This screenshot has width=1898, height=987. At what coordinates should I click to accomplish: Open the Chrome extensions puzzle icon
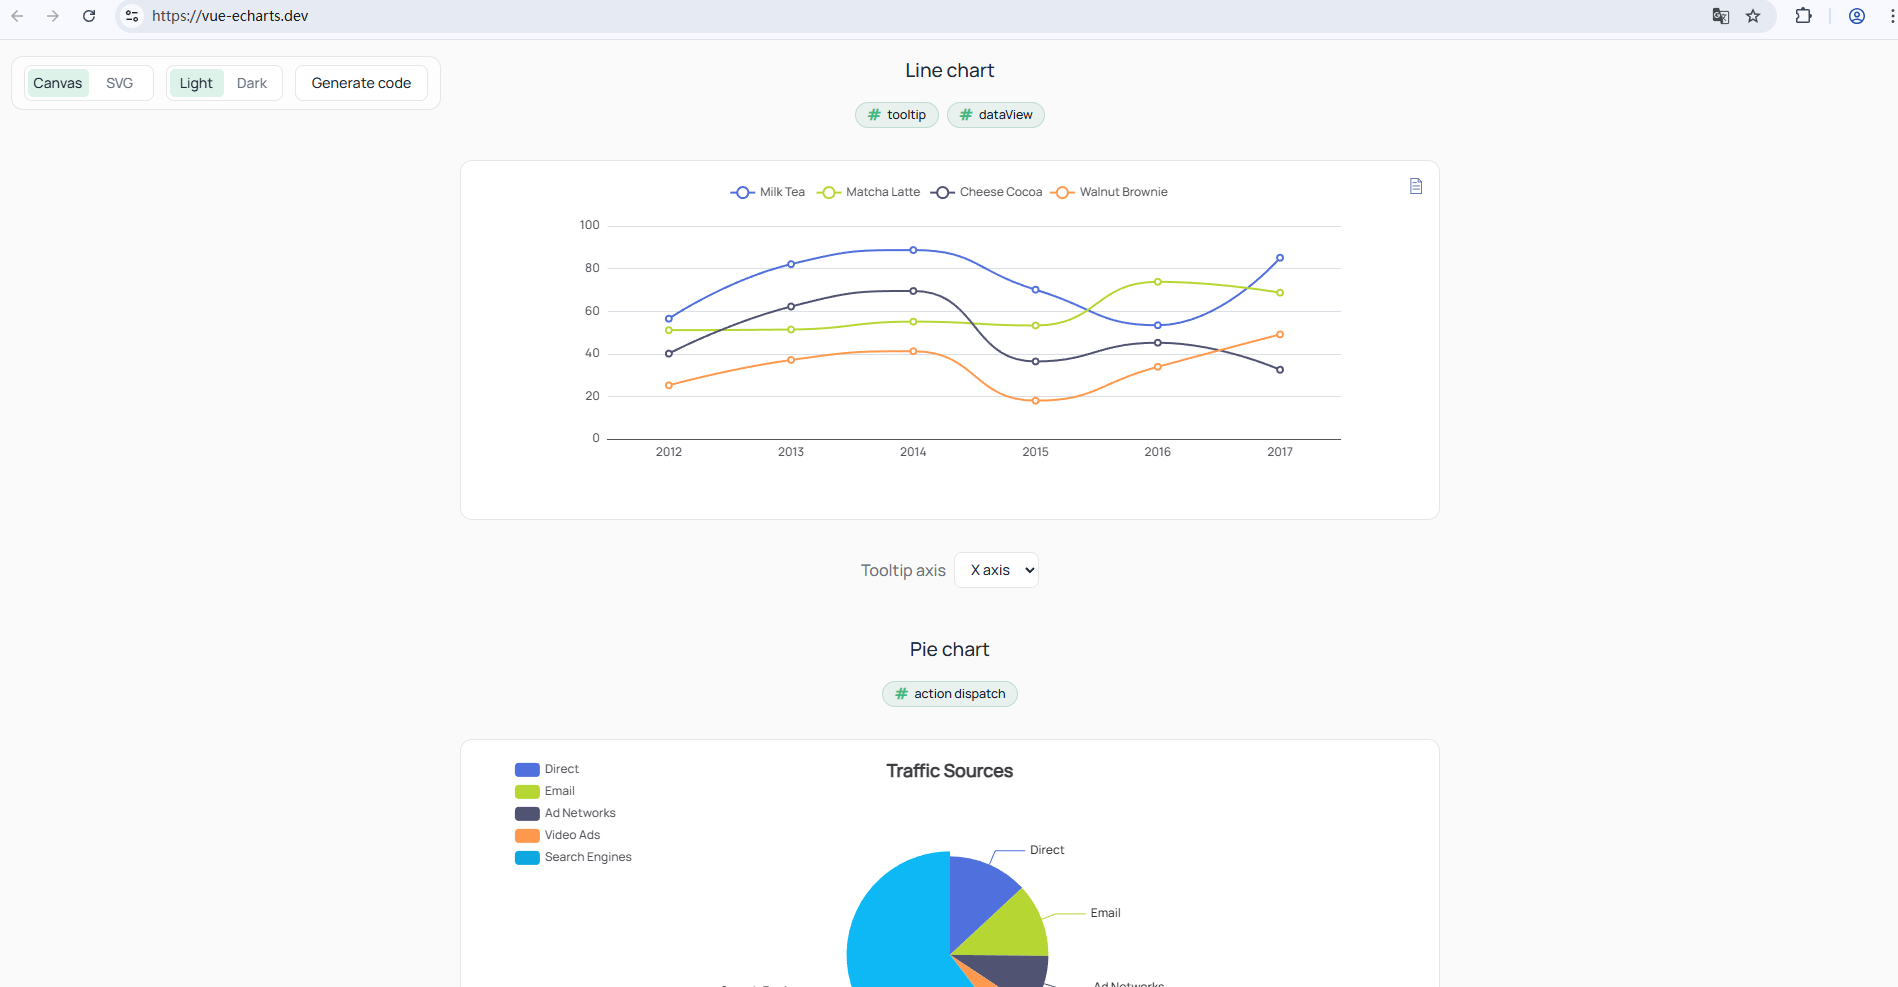(1804, 16)
